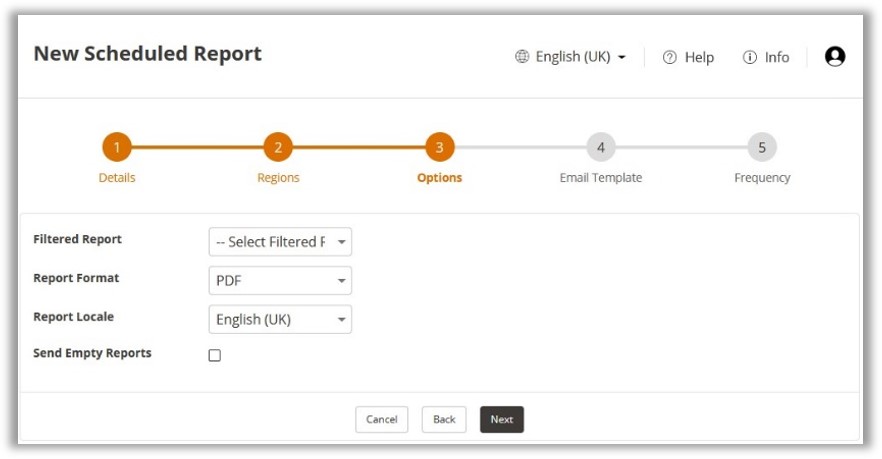Jump to step 4 circle
Screen dimensions: 882x459
click(x=601, y=148)
